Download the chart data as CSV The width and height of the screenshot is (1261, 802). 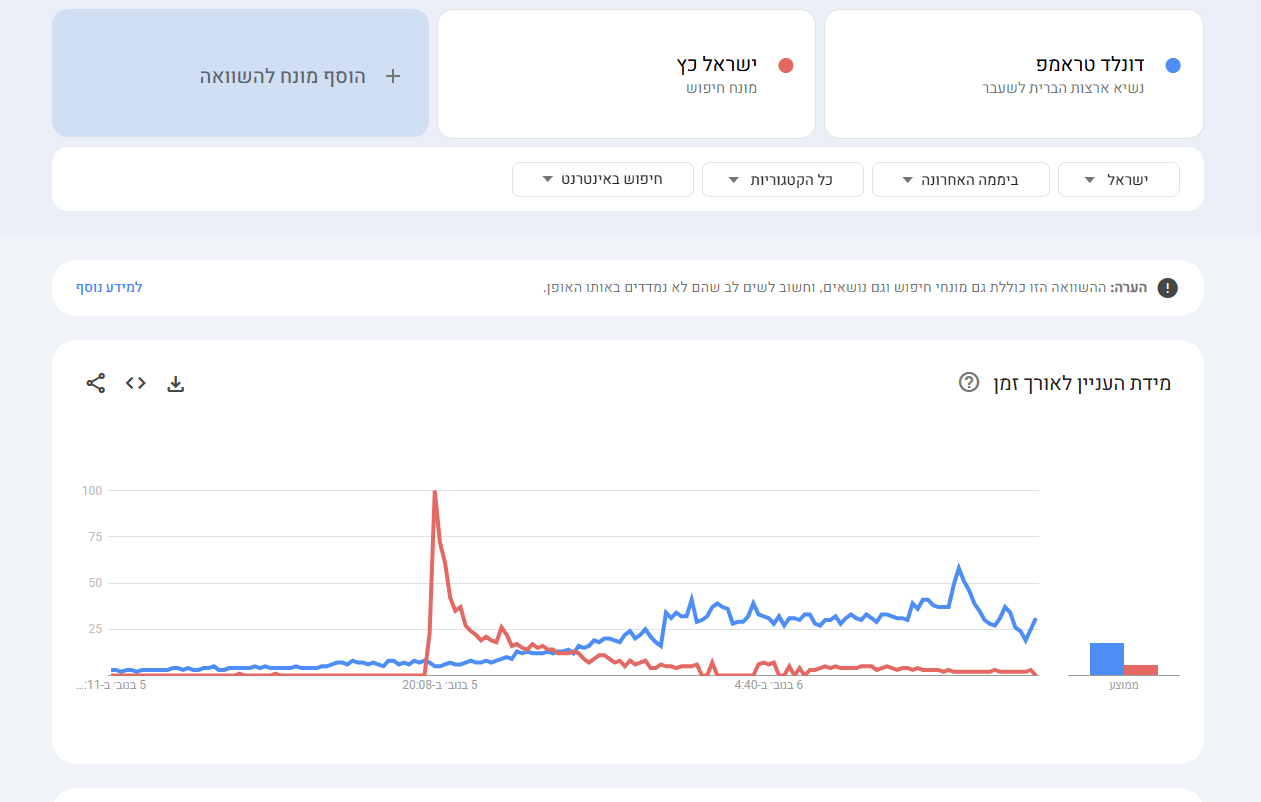pyautogui.click(x=176, y=383)
